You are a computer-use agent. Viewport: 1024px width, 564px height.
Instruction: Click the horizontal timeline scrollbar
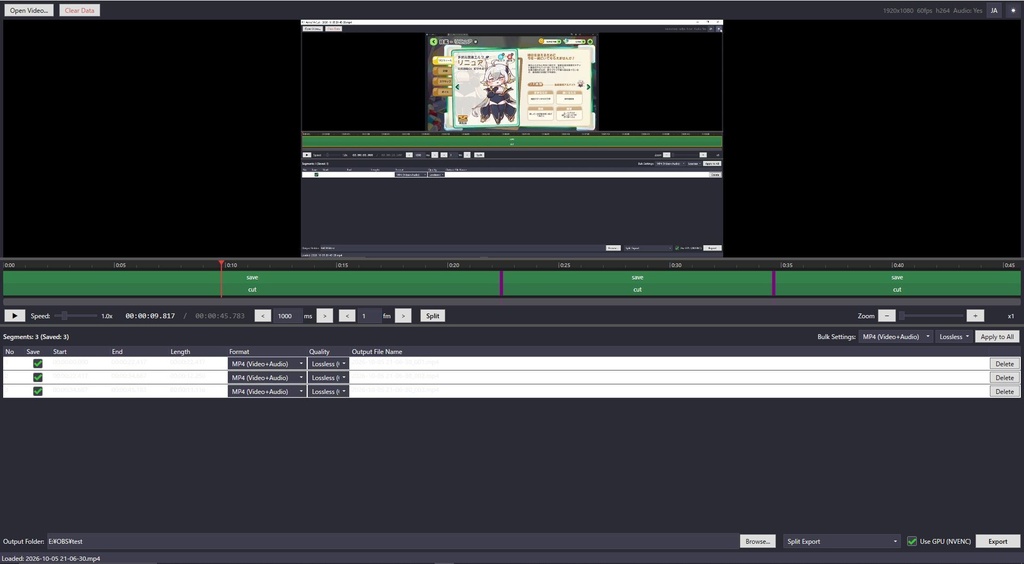(x=512, y=302)
